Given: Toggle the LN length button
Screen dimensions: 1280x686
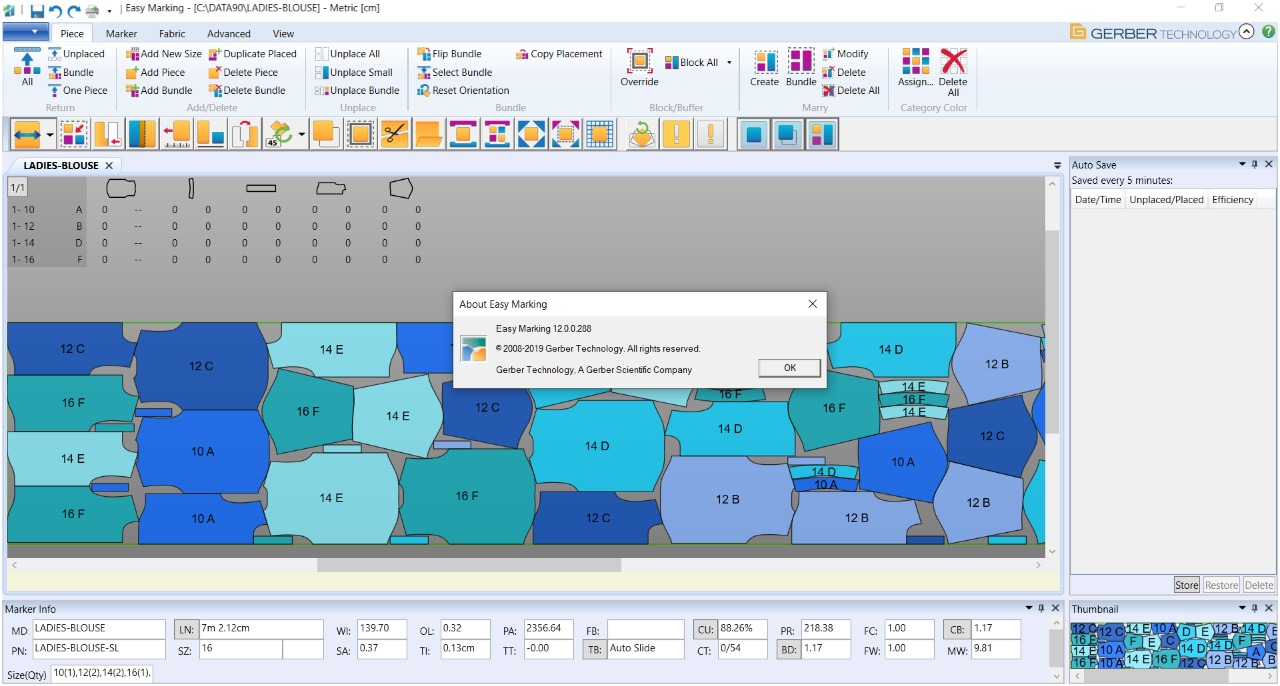Looking at the screenshot, I should 185,629.
